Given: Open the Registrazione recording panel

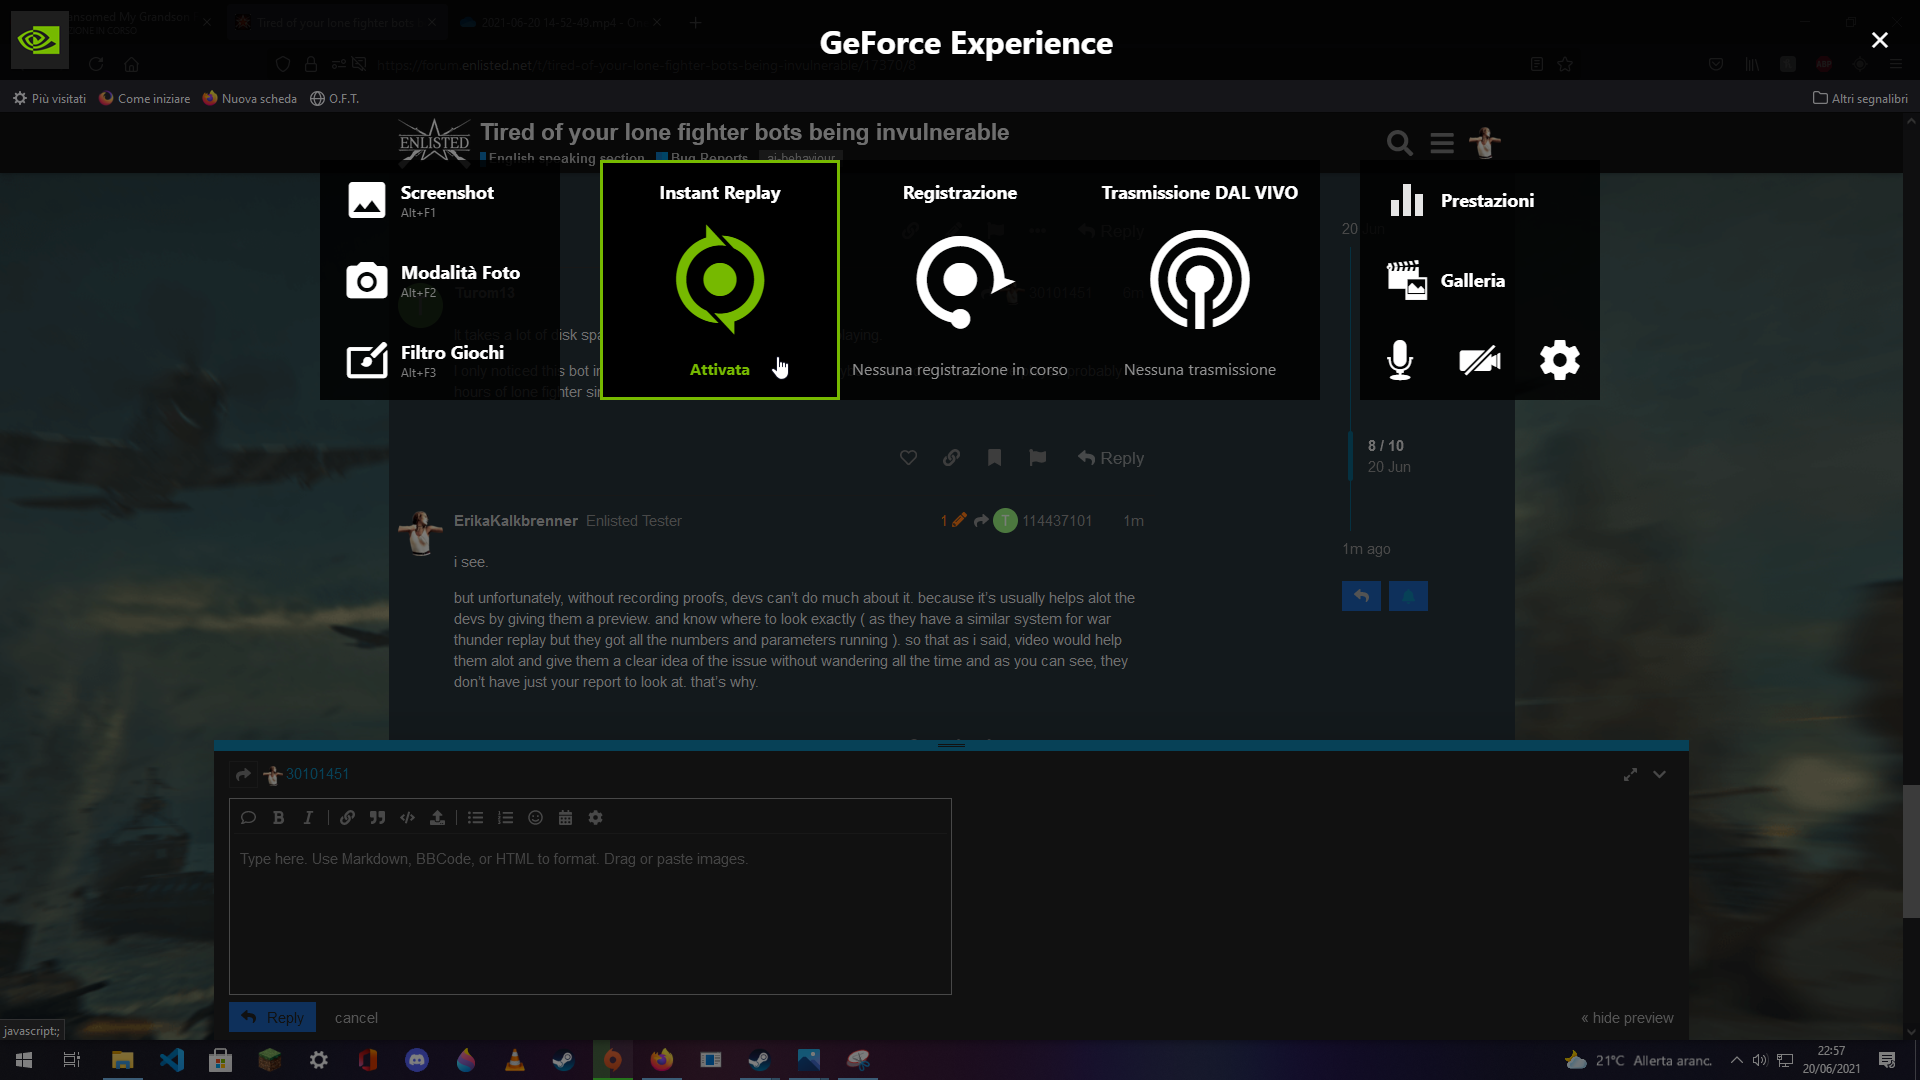Looking at the screenshot, I should pos(959,280).
